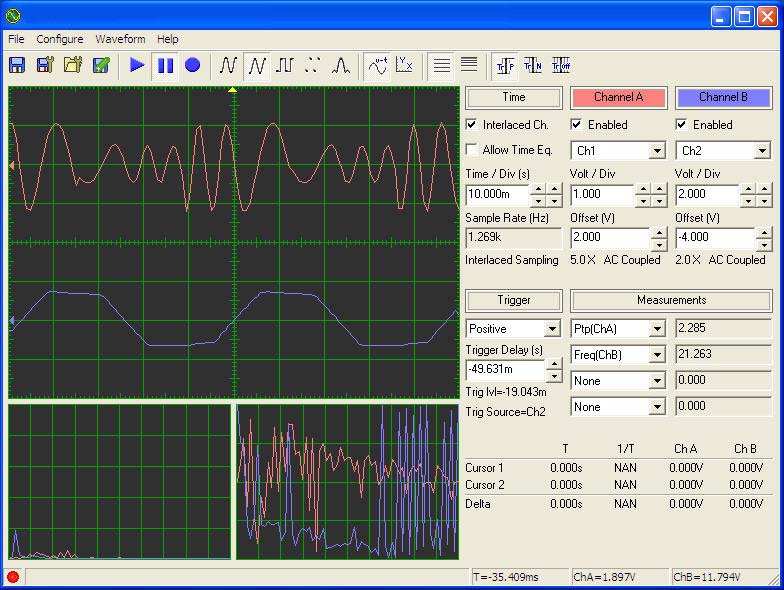The width and height of the screenshot is (784, 590).
Task: Click the first floppy disk Save icon
Action: point(17,65)
